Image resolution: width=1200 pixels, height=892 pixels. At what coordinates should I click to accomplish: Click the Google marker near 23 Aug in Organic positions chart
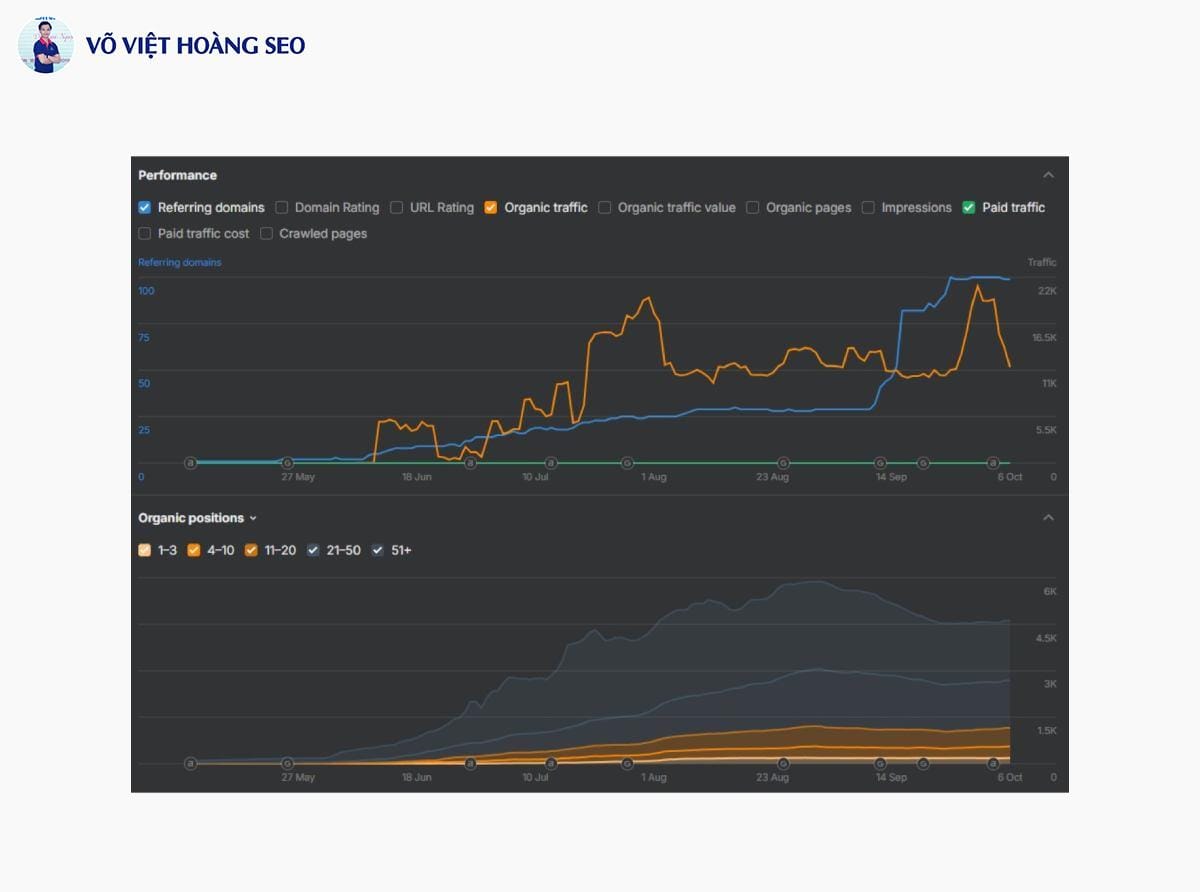pos(783,763)
